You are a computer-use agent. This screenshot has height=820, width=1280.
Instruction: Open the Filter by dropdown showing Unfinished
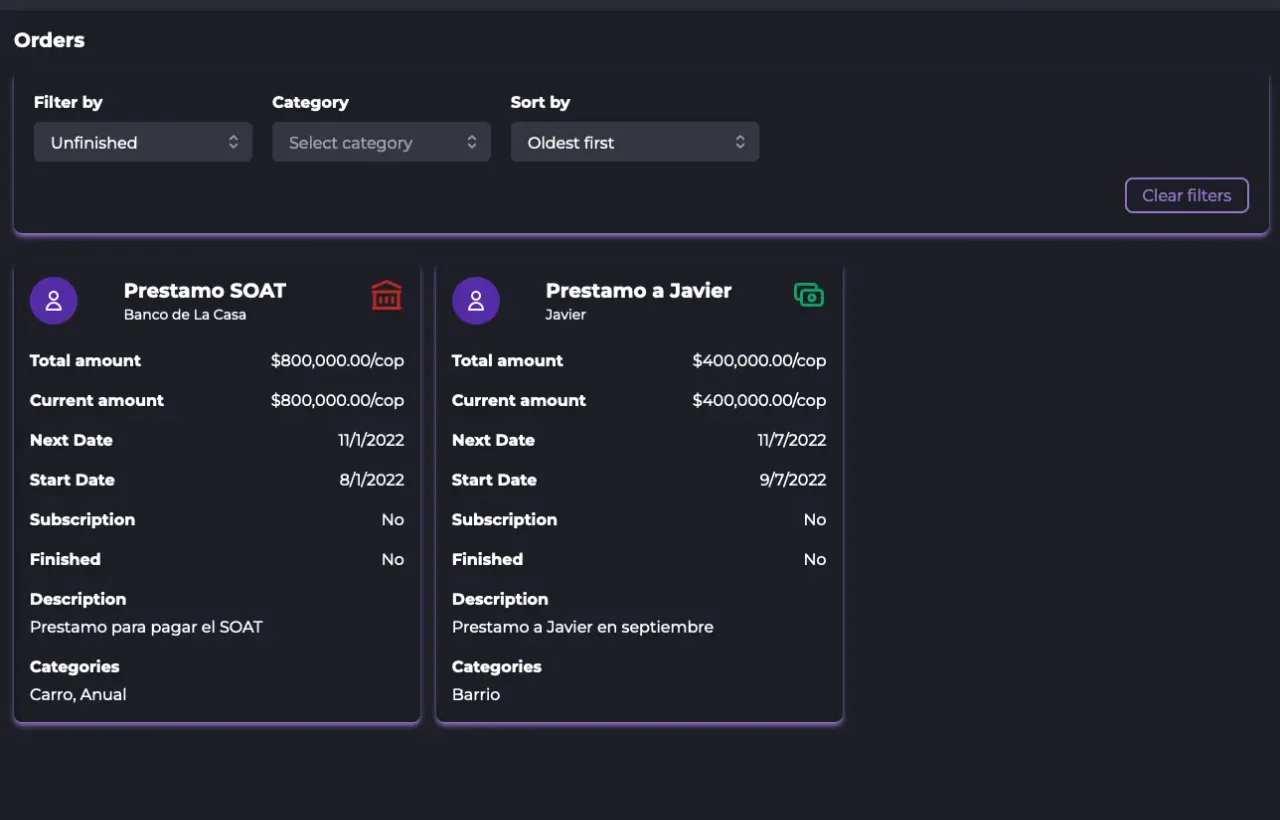[143, 142]
